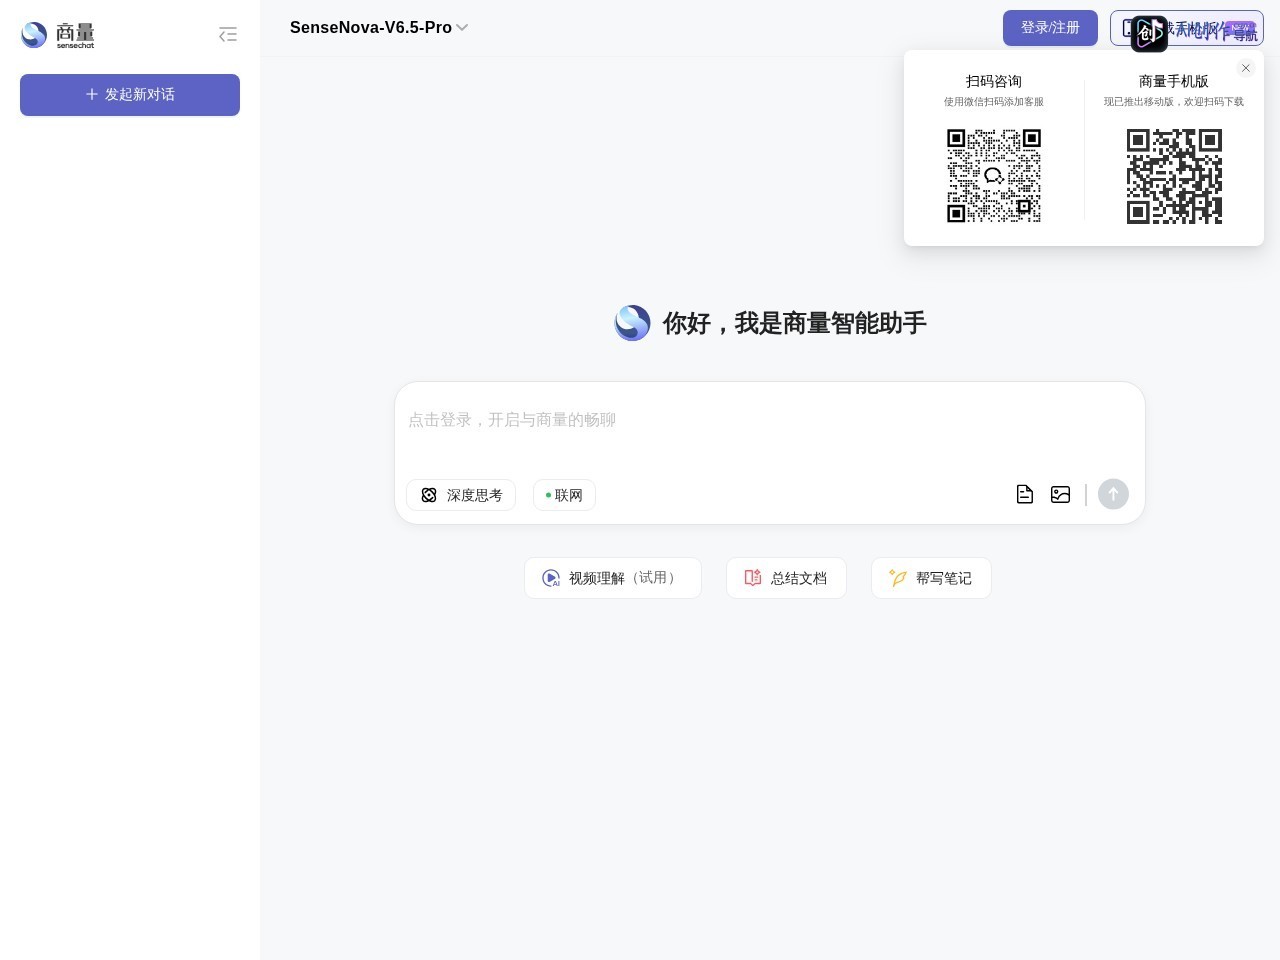Focus the chat input box 点击登录
The image size is (1280, 960).
770,421
